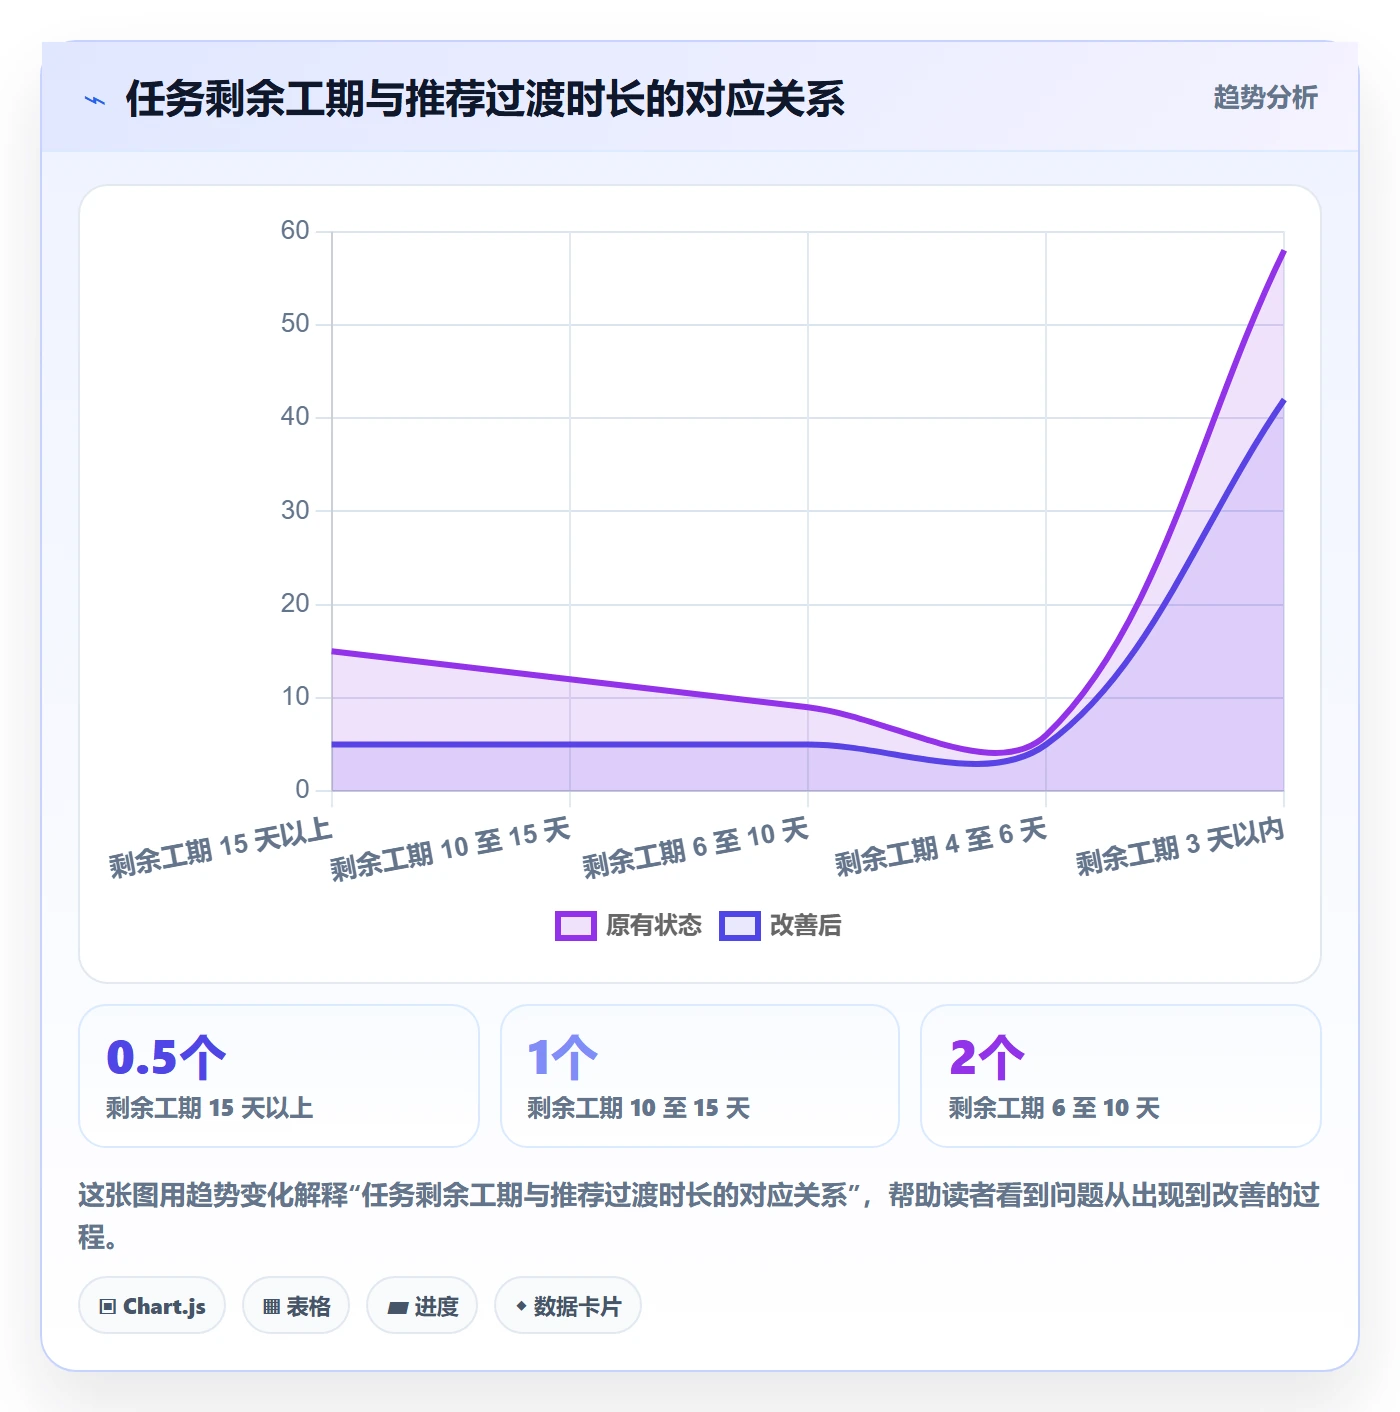The image size is (1400, 1412).
Task: Click the purple line peak at 剩余工期 3 天以内
Action: point(1283,252)
